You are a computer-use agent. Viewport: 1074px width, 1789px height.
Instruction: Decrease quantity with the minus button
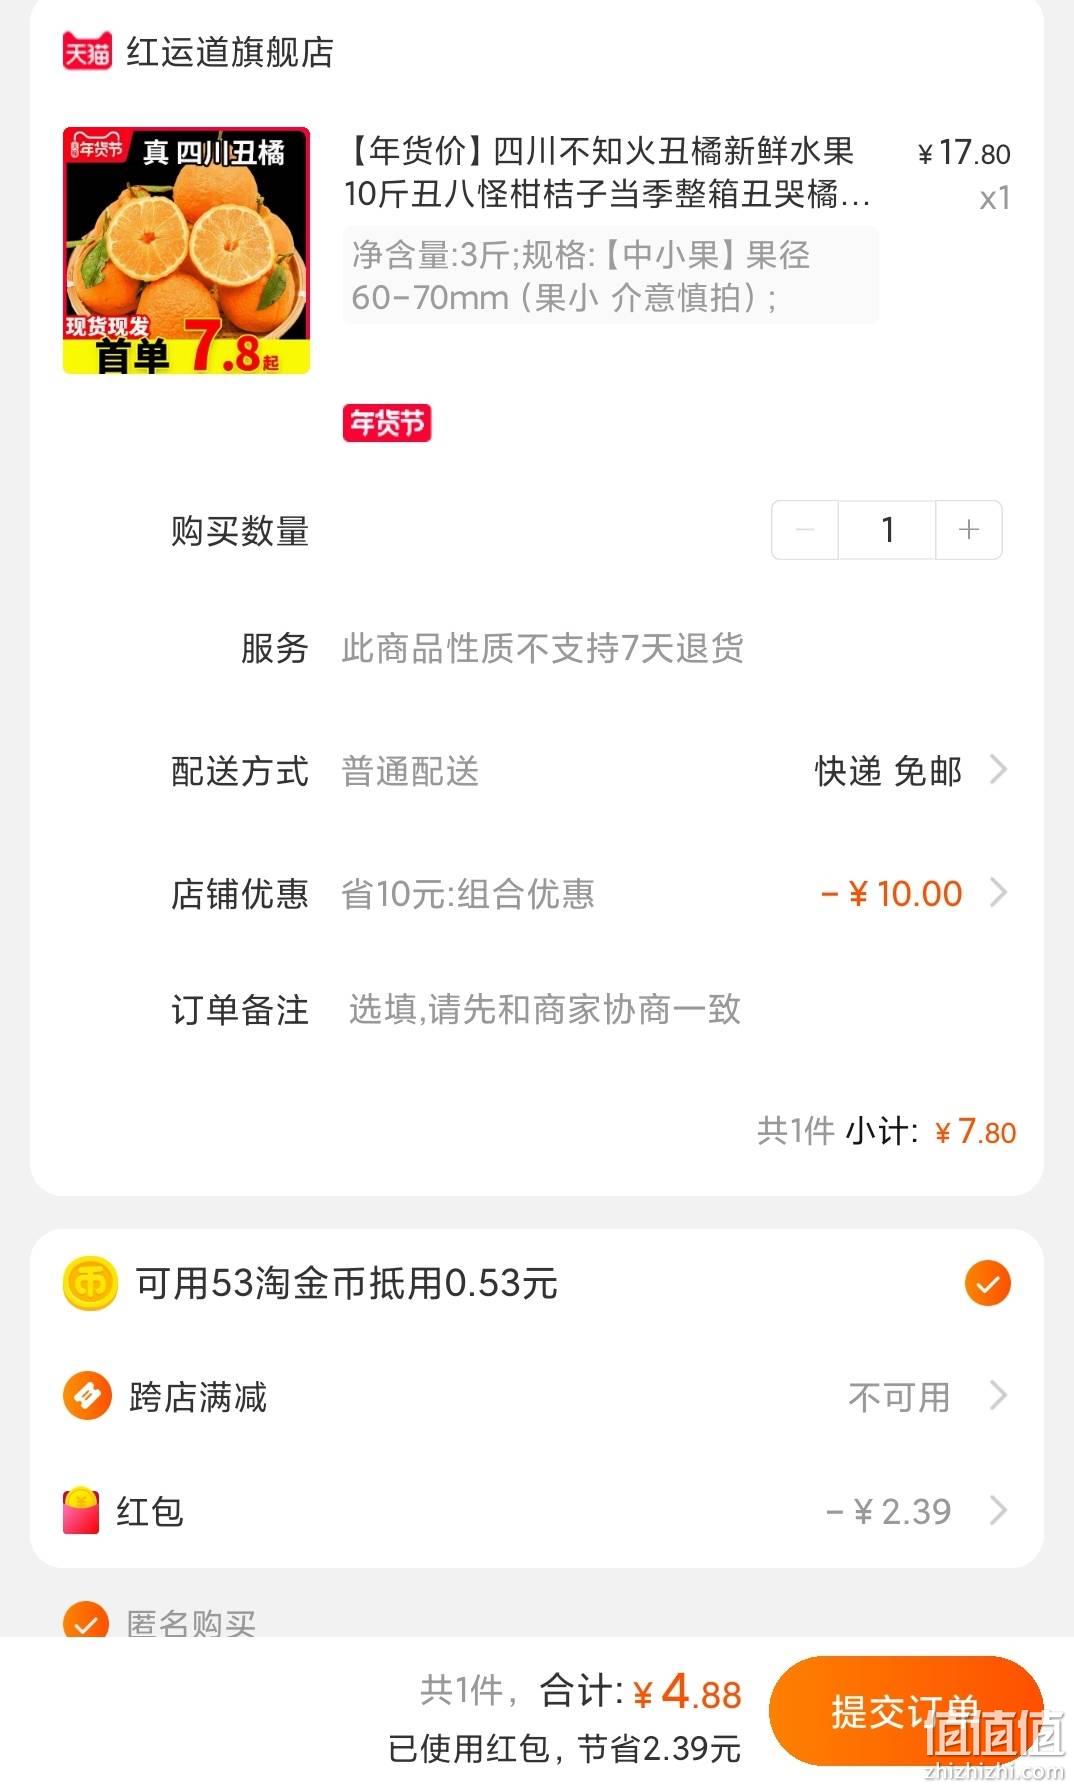tap(804, 529)
